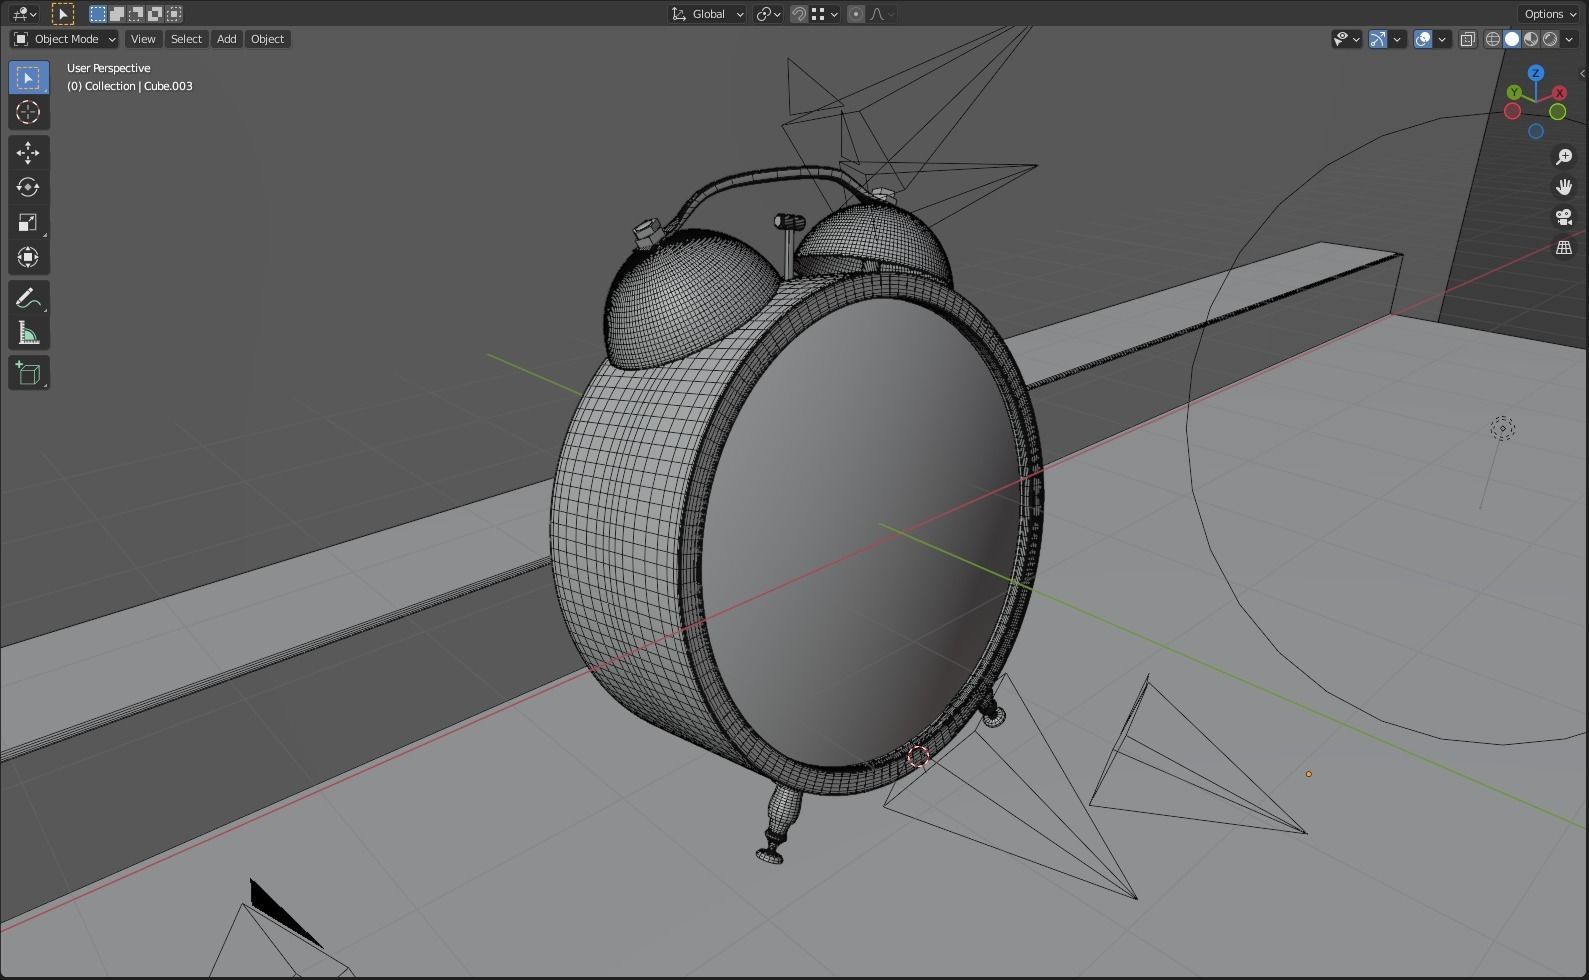Open the transform pivot point dropdown
This screenshot has width=1589, height=980.
768,14
